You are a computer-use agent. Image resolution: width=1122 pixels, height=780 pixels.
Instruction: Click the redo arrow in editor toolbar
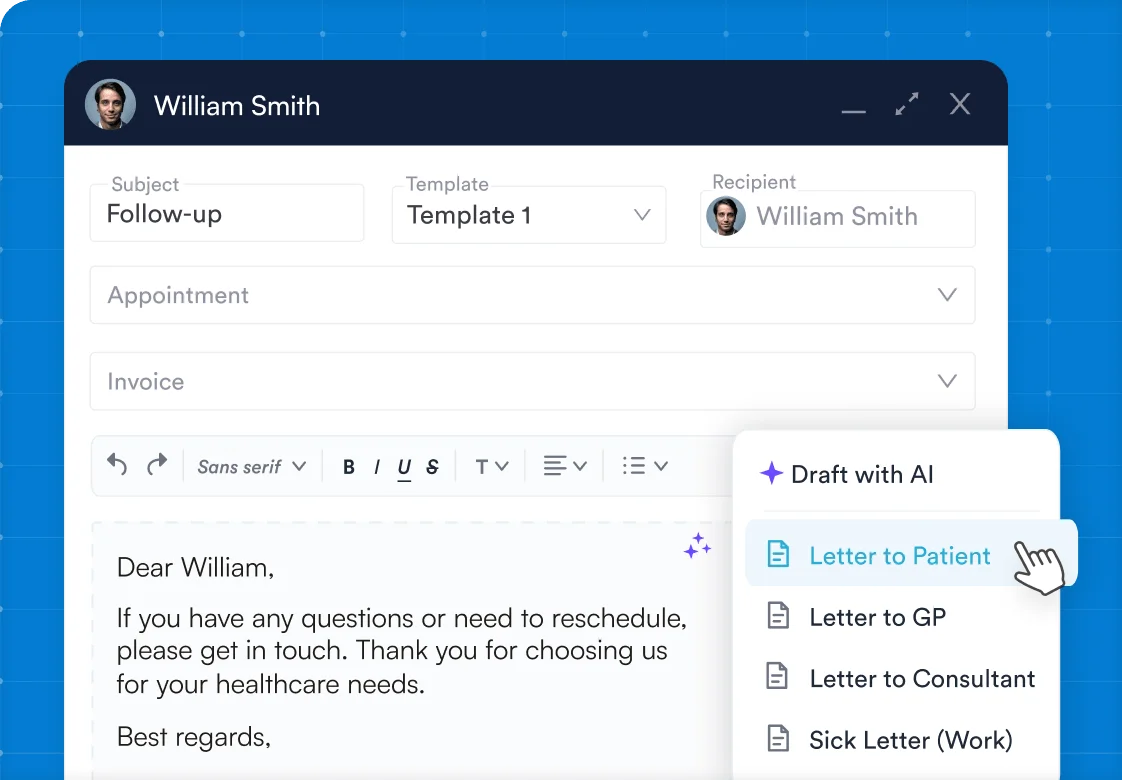coord(157,465)
